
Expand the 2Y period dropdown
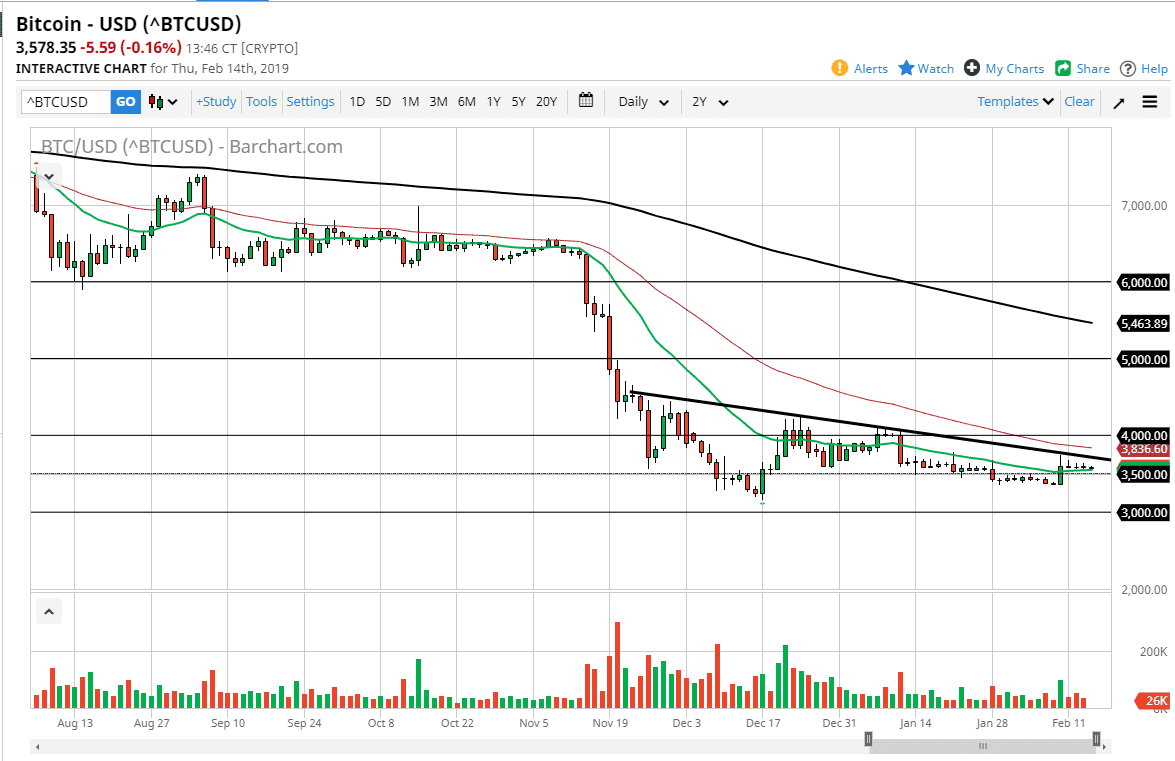point(710,102)
